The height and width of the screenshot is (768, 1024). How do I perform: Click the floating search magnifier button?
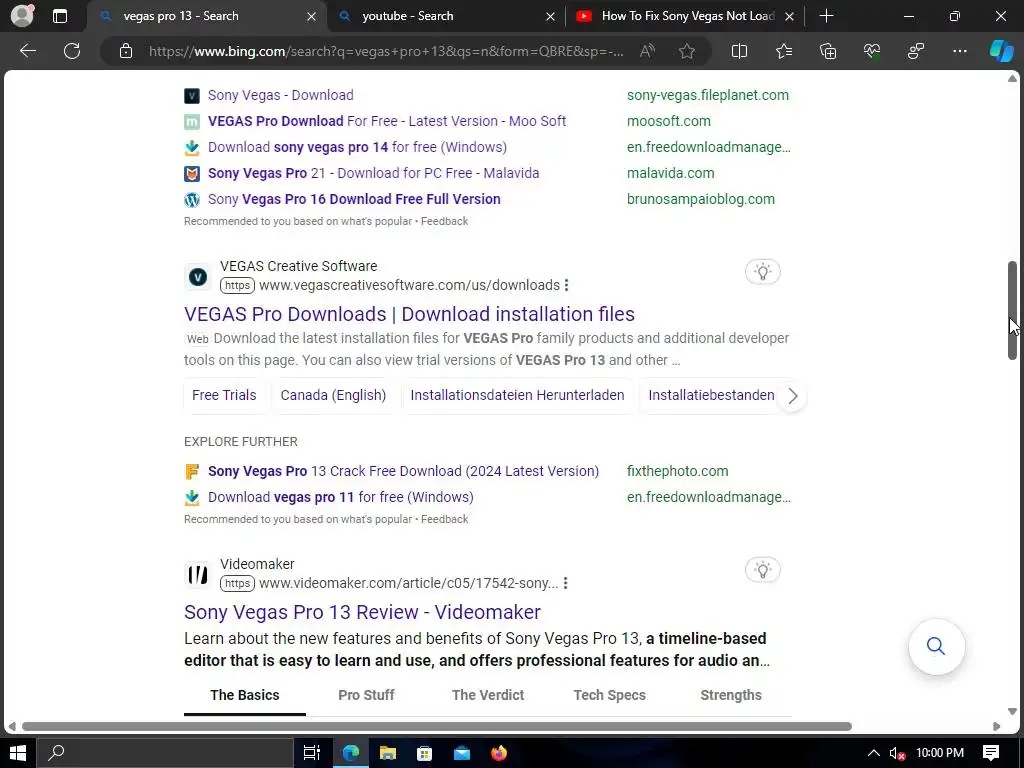point(936,646)
